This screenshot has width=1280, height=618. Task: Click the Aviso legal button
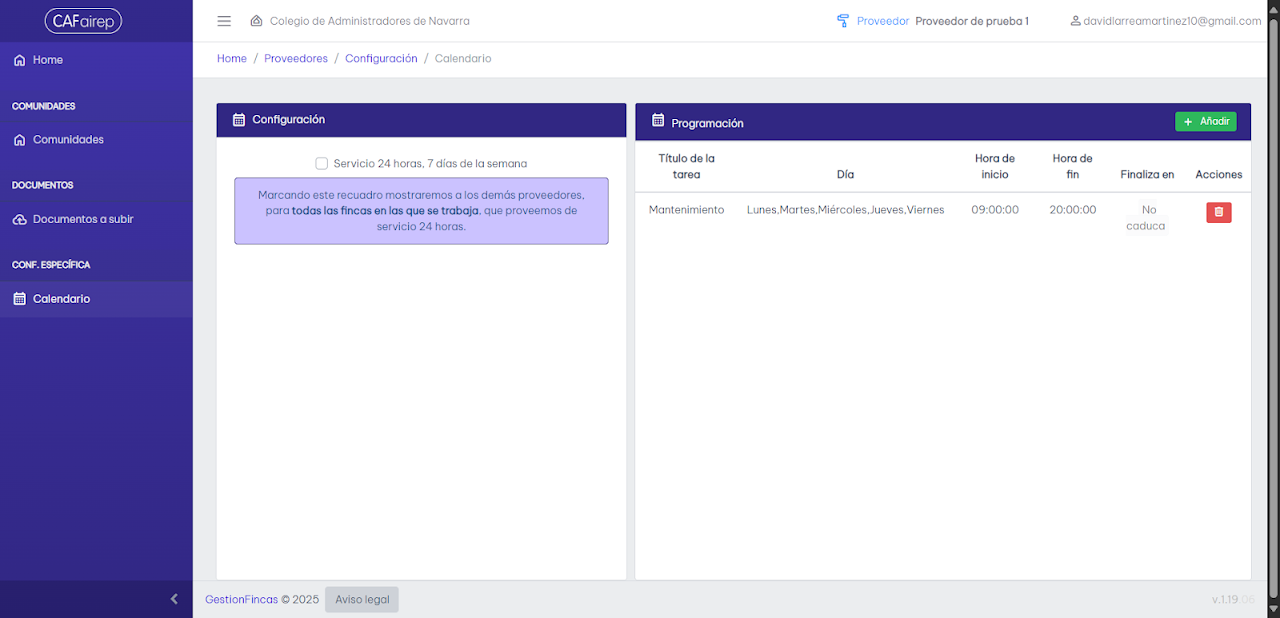tap(362, 599)
